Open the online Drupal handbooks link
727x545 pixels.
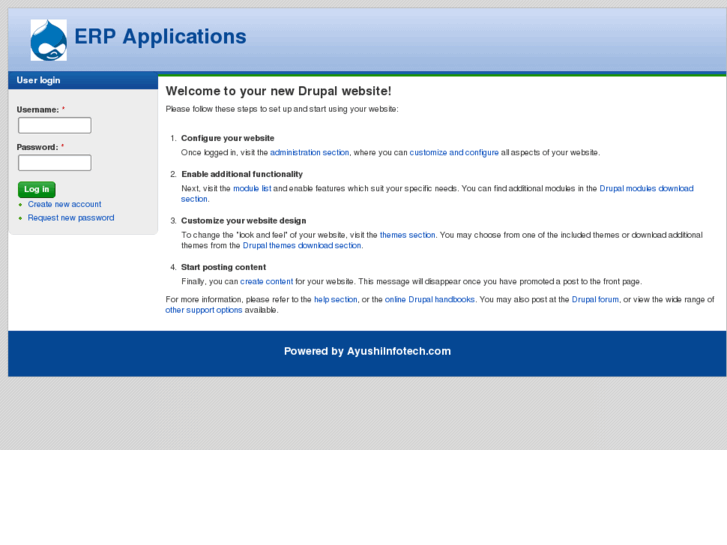click(430, 300)
